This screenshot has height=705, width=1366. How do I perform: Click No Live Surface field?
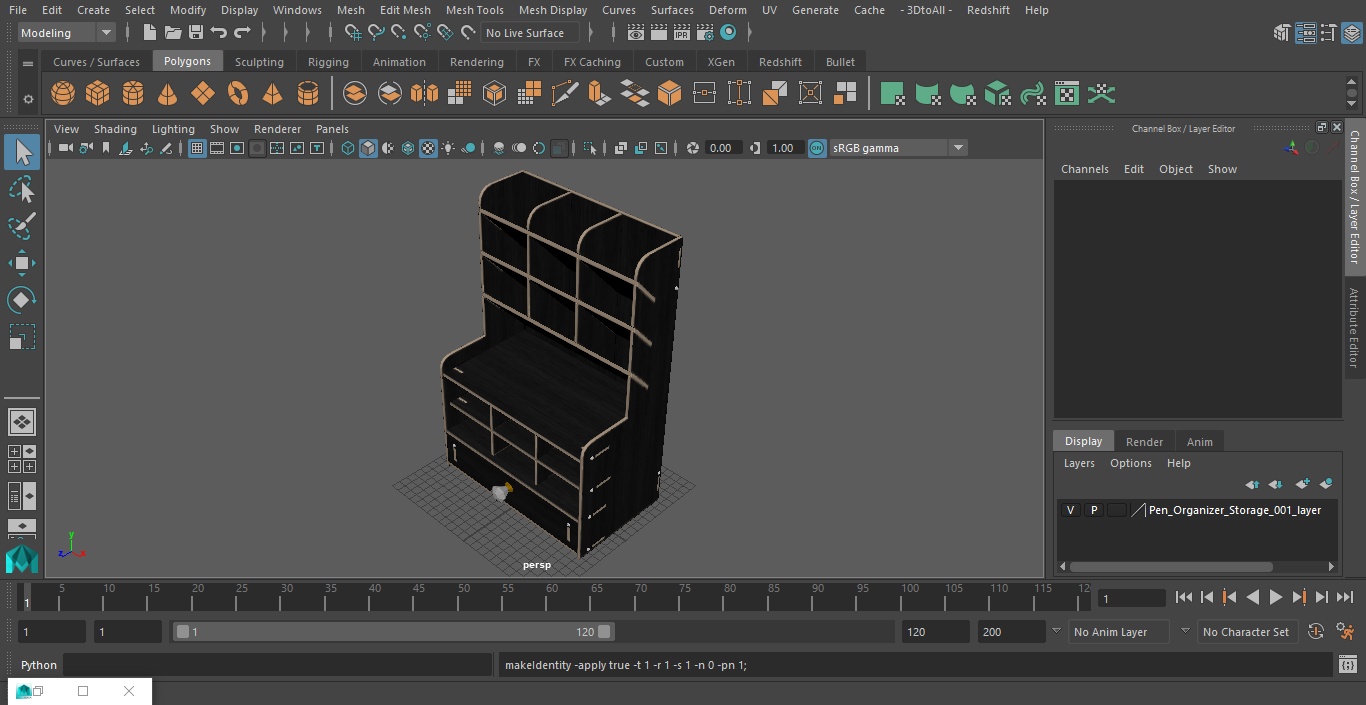pos(531,33)
